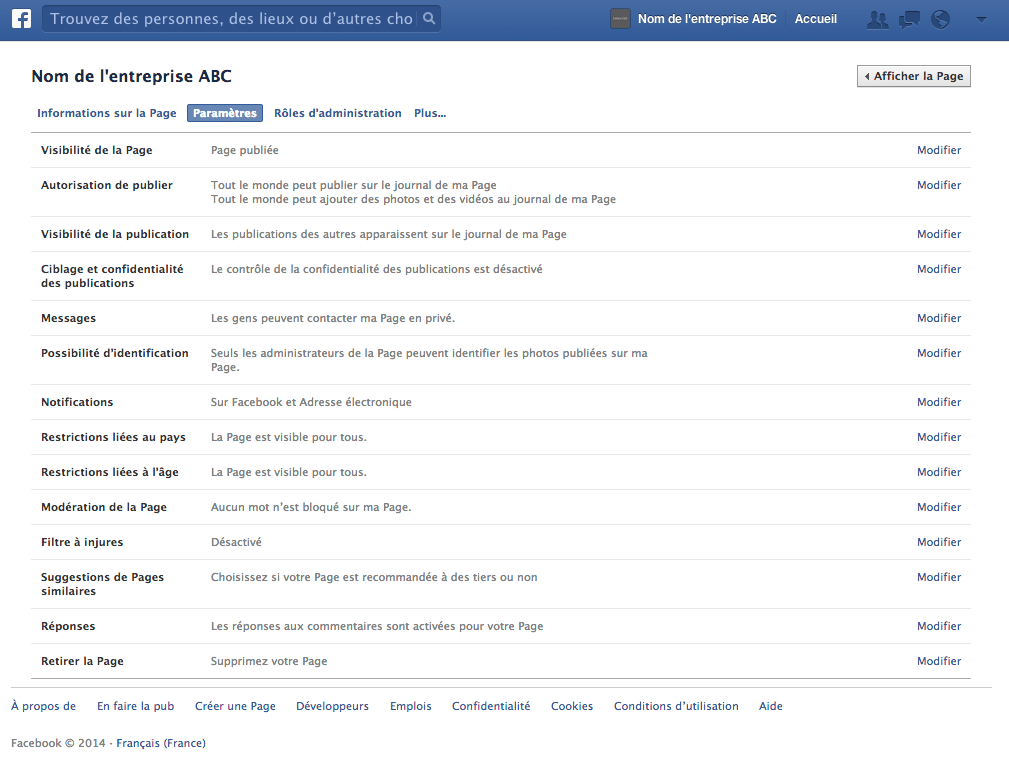Click the Afficher la Page button
This screenshot has width=1009, height=758.
913,76
